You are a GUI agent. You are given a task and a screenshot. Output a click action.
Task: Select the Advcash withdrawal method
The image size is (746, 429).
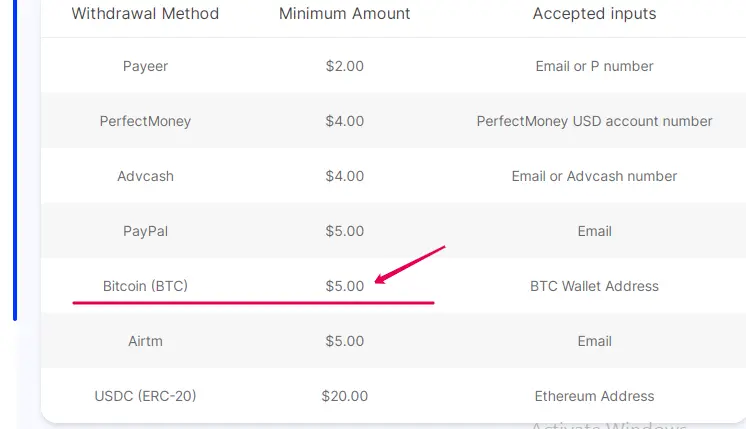tap(145, 176)
